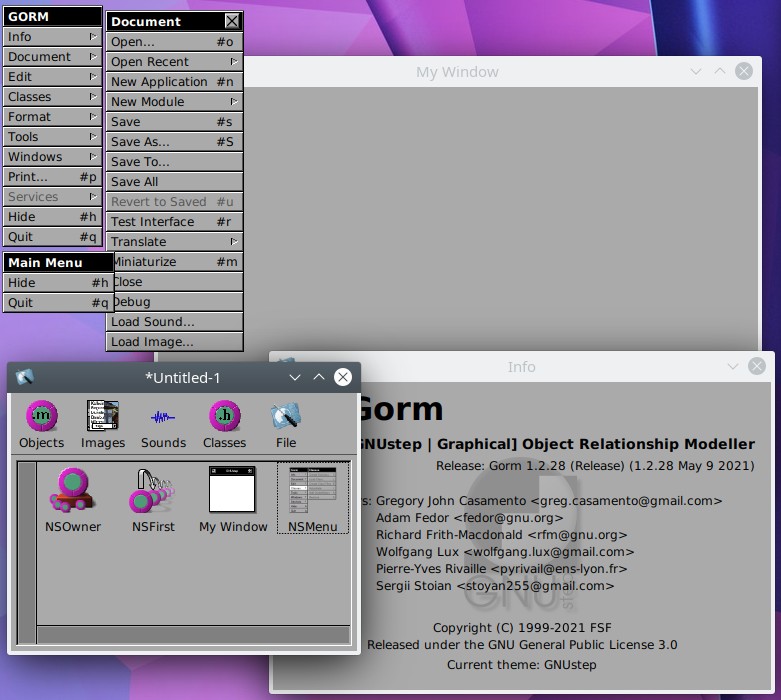781x700 pixels.
Task: Open the Objects view in Untitled-1
Action: (42, 424)
